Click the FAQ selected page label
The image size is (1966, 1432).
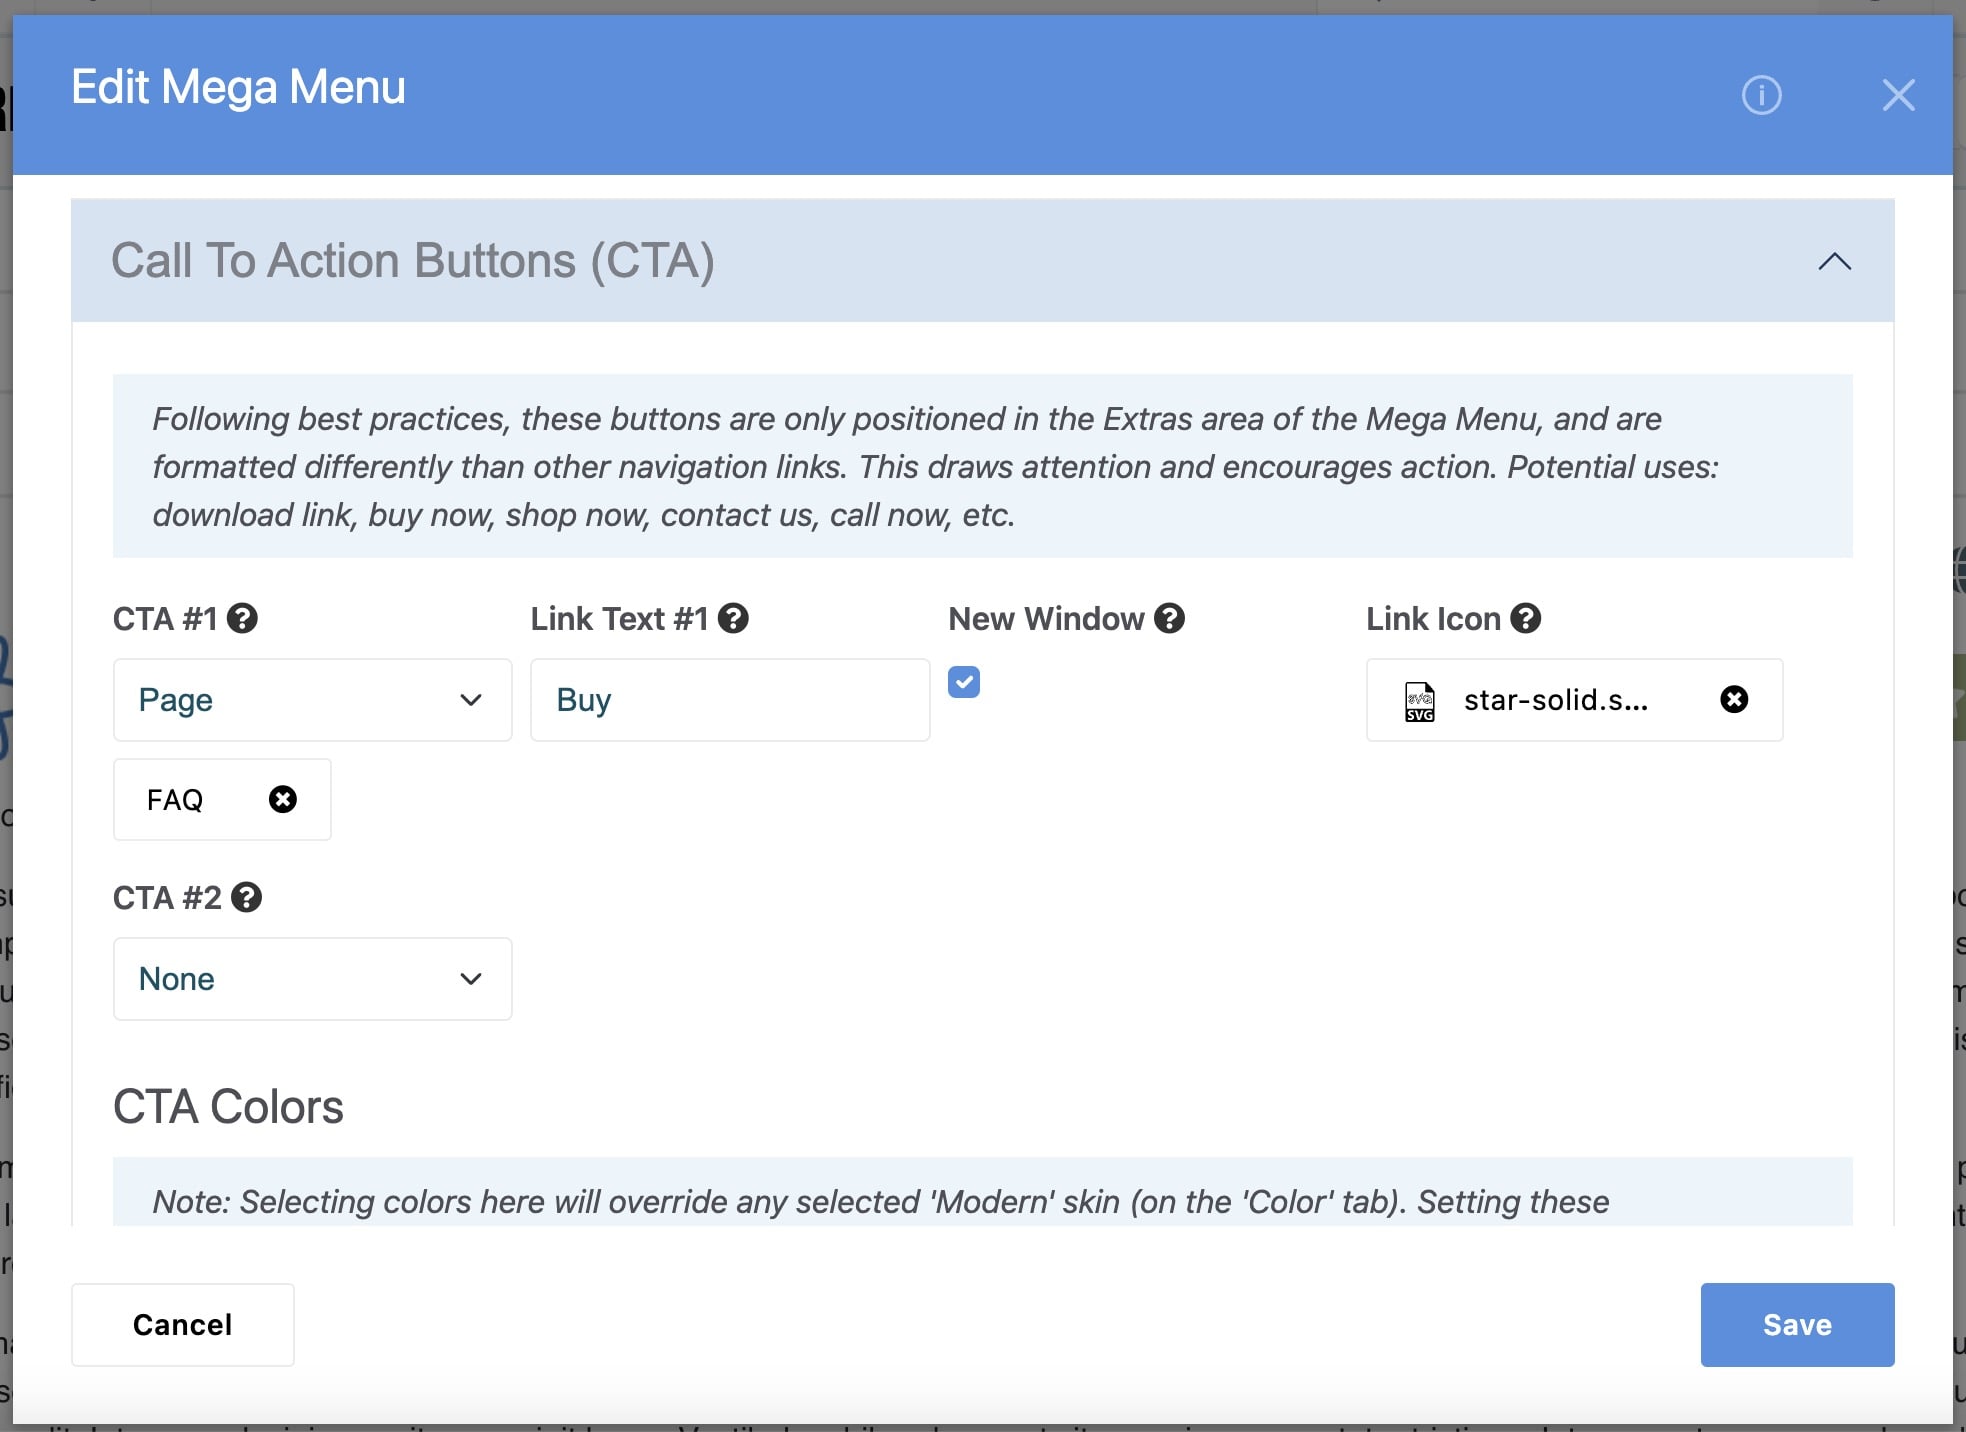175,800
